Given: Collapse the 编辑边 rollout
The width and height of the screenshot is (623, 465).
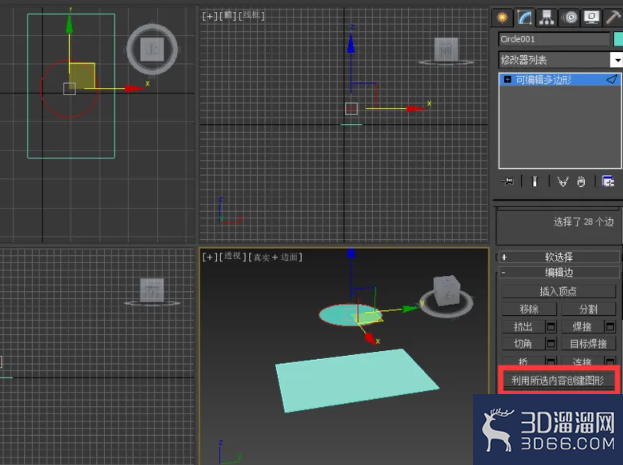Looking at the screenshot, I should (558, 272).
